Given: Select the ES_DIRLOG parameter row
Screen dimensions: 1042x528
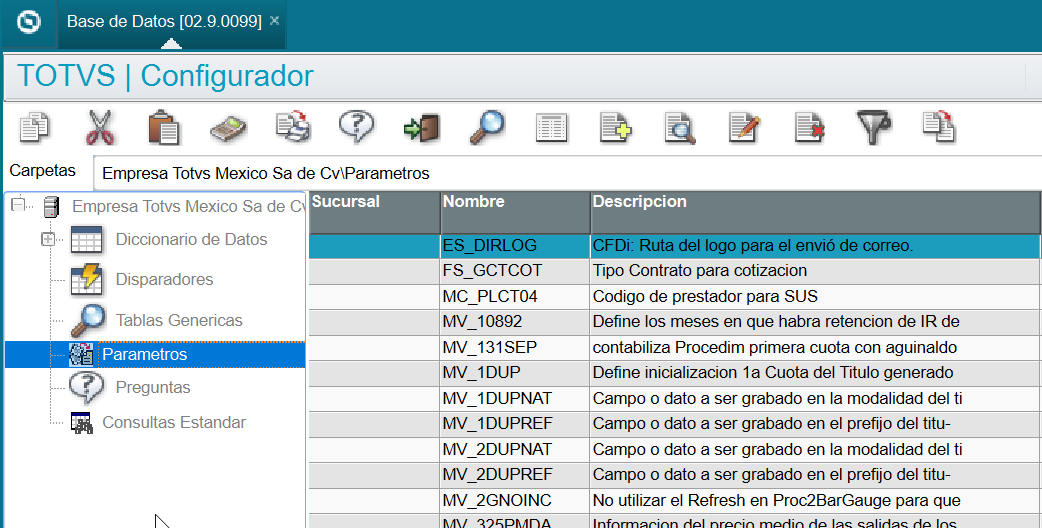Looking at the screenshot, I should 675,246.
